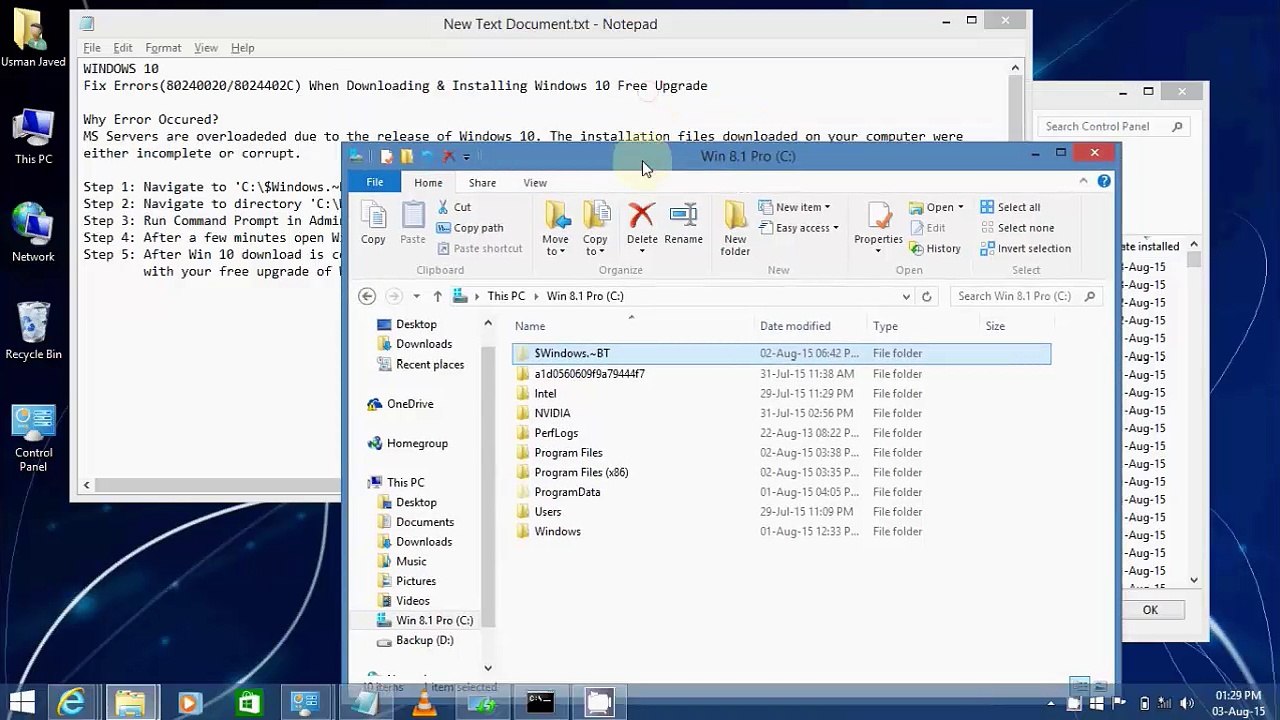Select Backup (D:) in the navigation pane

click(x=424, y=640)
